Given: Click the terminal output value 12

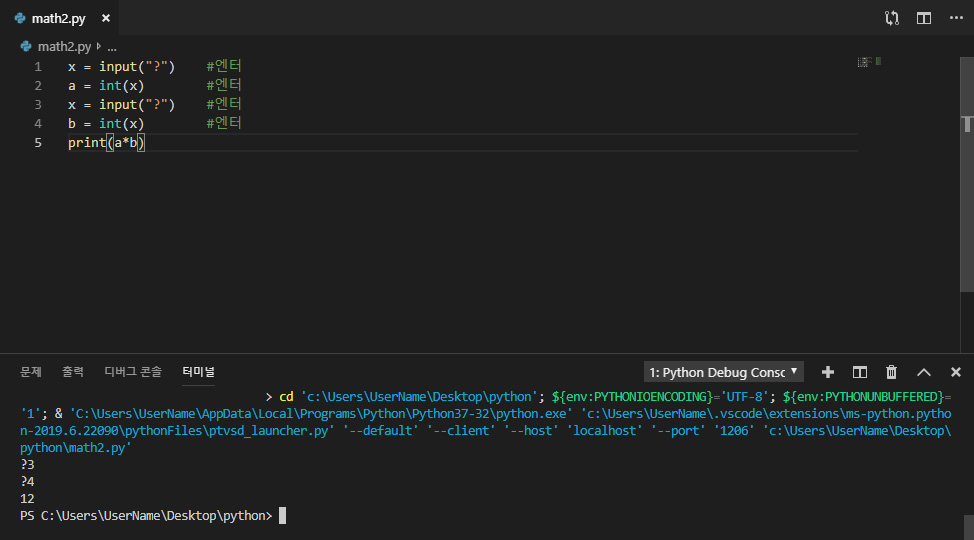Looking at the screenshot, I should coord(27,498).
